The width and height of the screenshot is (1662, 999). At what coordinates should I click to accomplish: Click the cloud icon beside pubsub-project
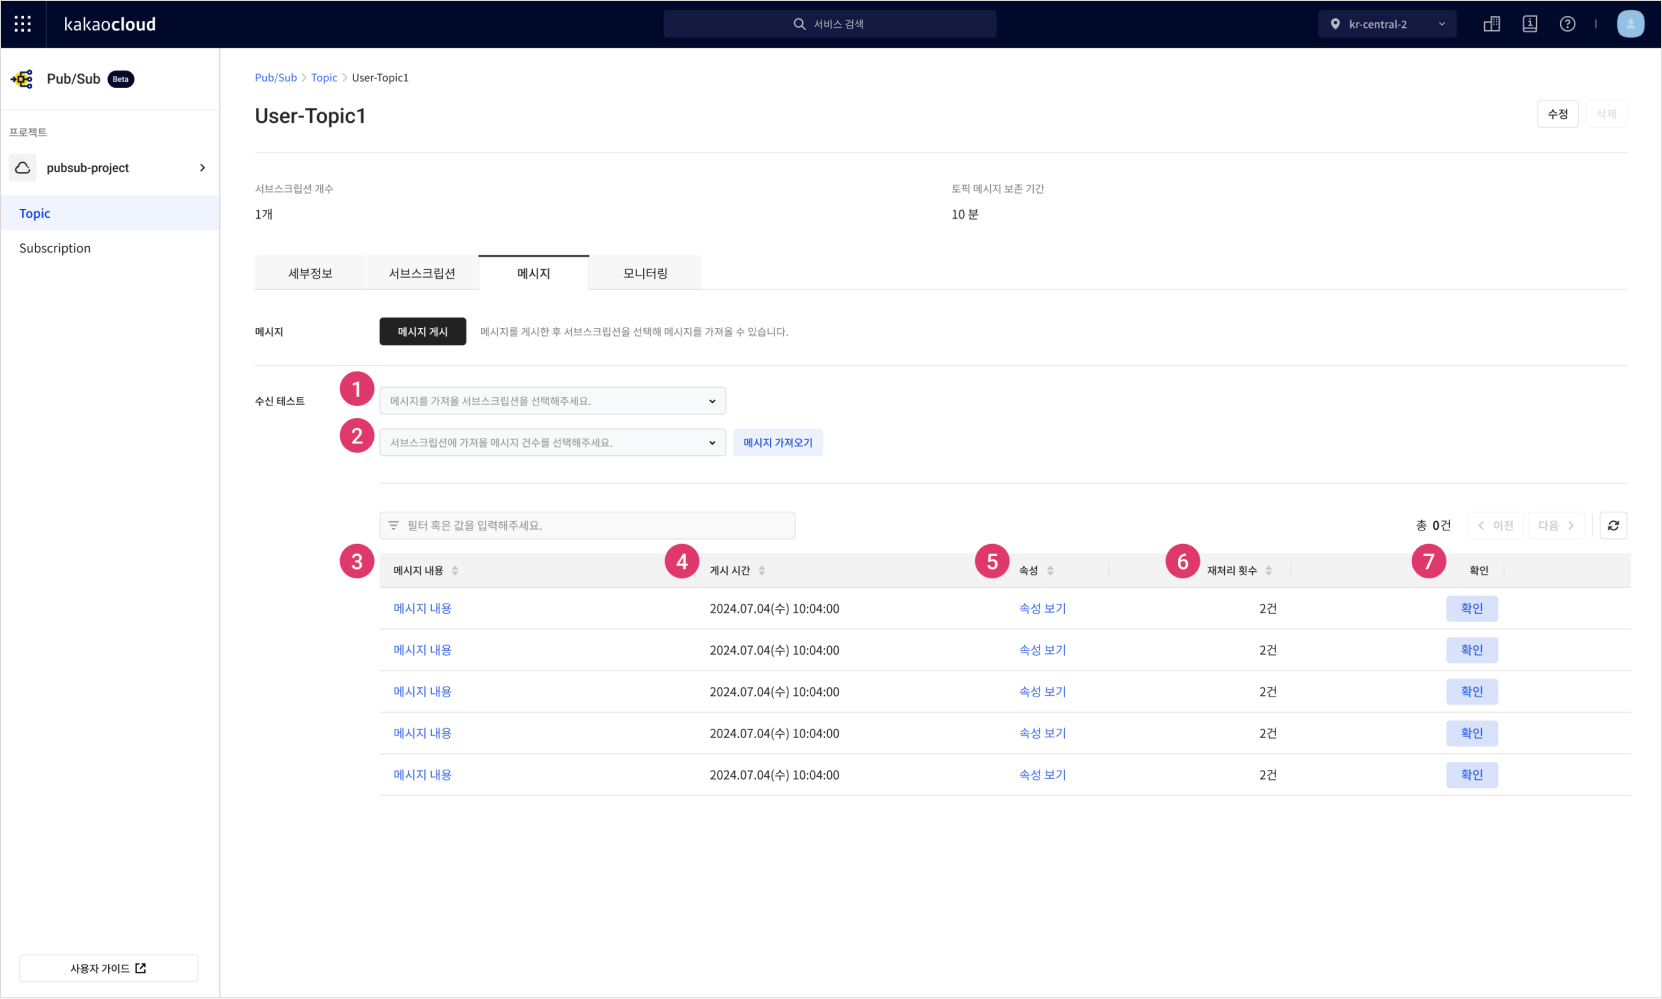pos(23,168)
